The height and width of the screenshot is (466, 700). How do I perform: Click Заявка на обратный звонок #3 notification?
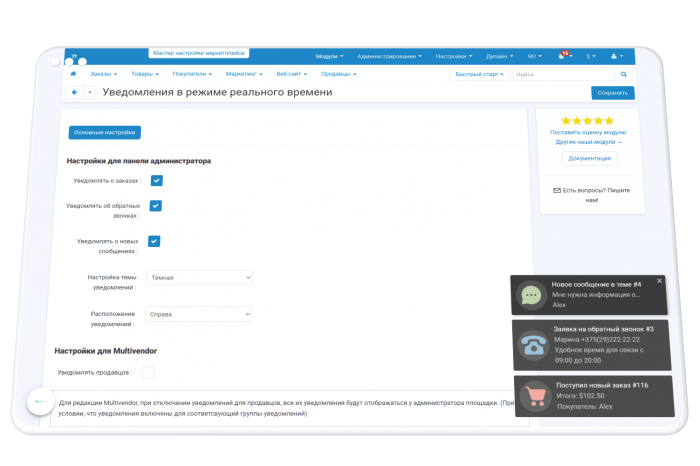tap(592, 345)
